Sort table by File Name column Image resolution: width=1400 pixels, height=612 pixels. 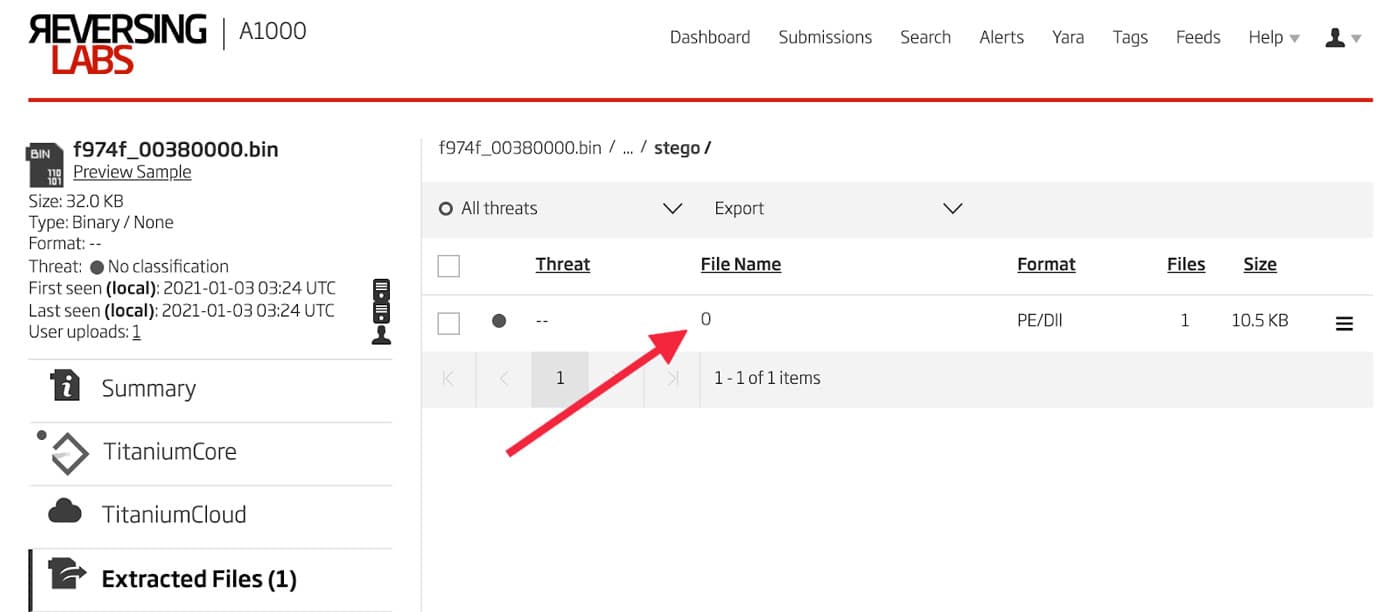tap(741, 264)
